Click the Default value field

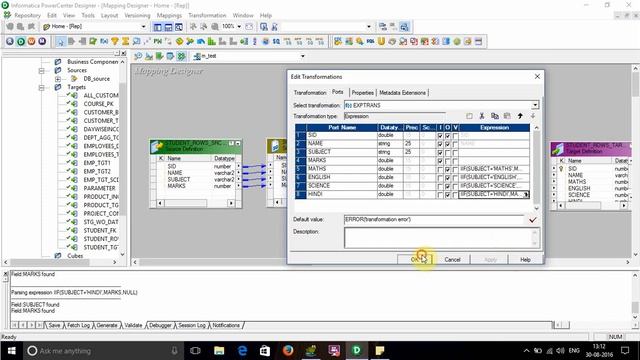coord(434,220)
